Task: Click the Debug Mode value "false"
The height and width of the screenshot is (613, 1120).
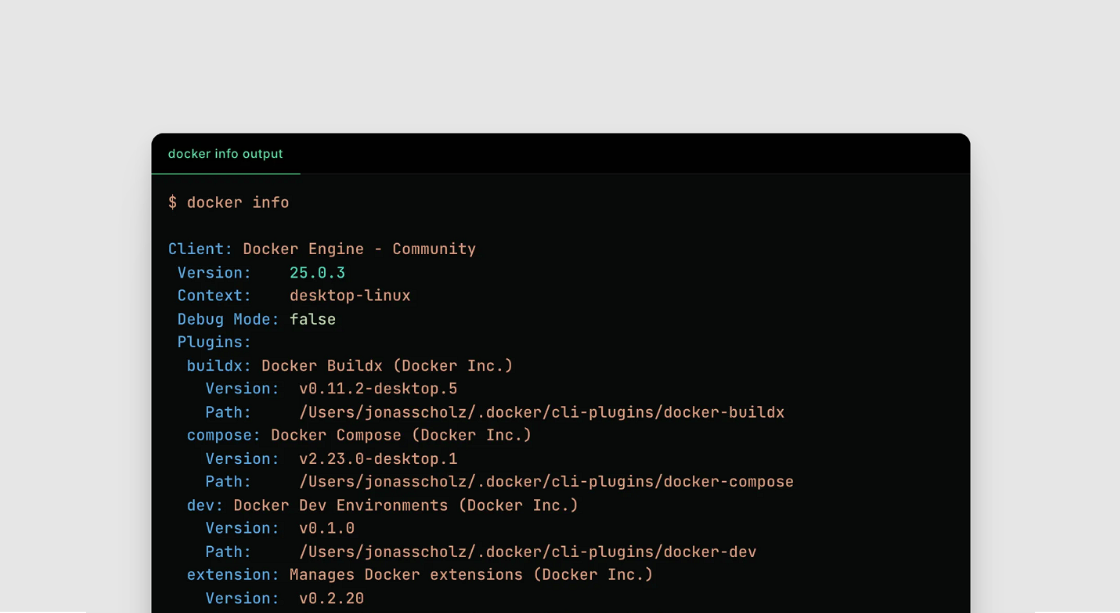Action: pyautogui.click(x=312, y=319)
